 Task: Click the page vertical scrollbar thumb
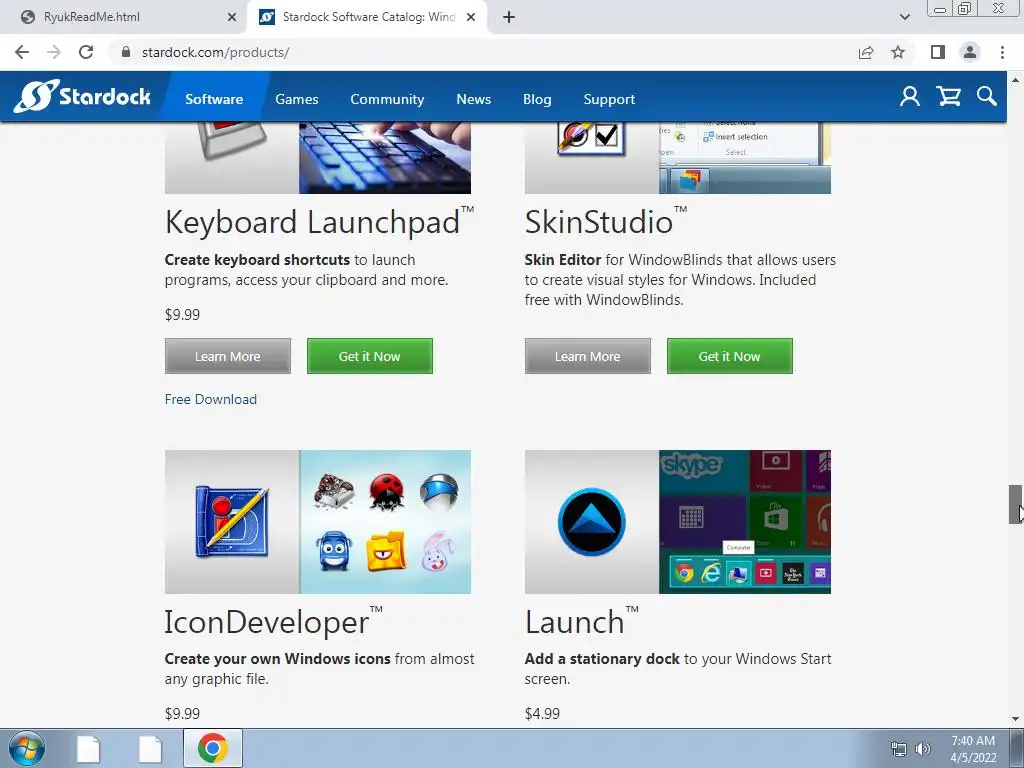(x=1015, y=504)
